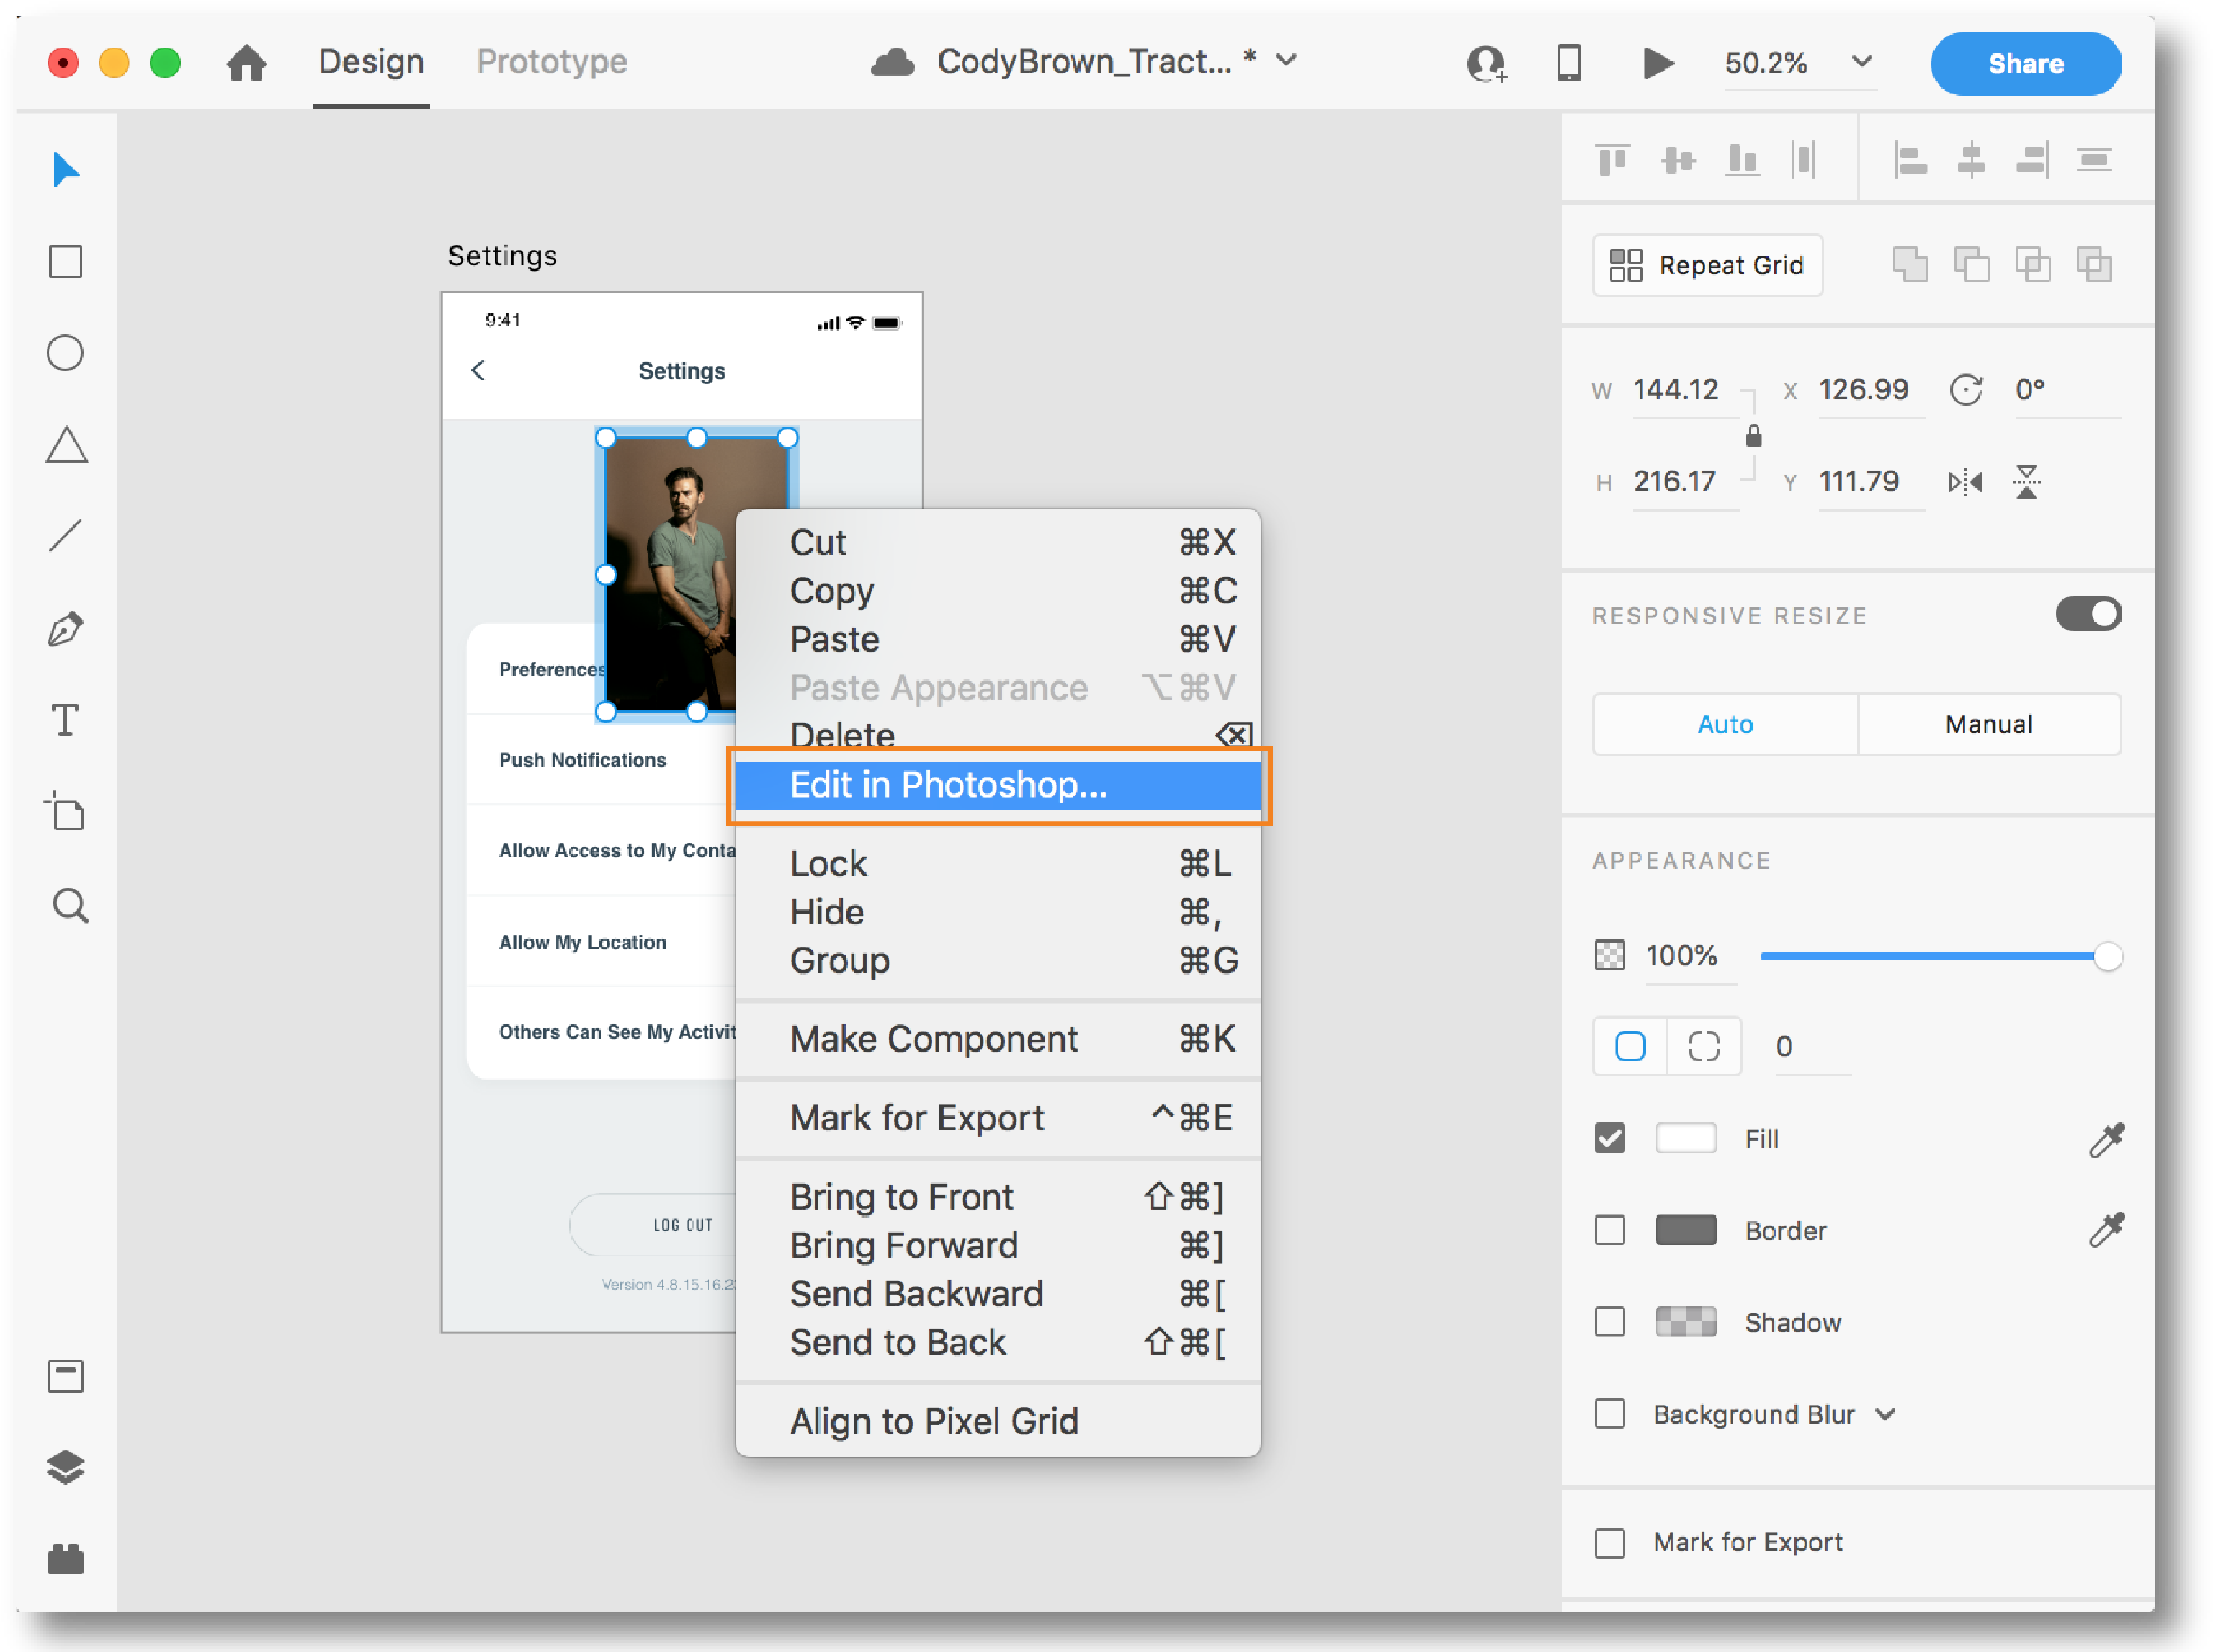Toggle the Responsive Resize switch
2213x1652 pixels.
2088,614
